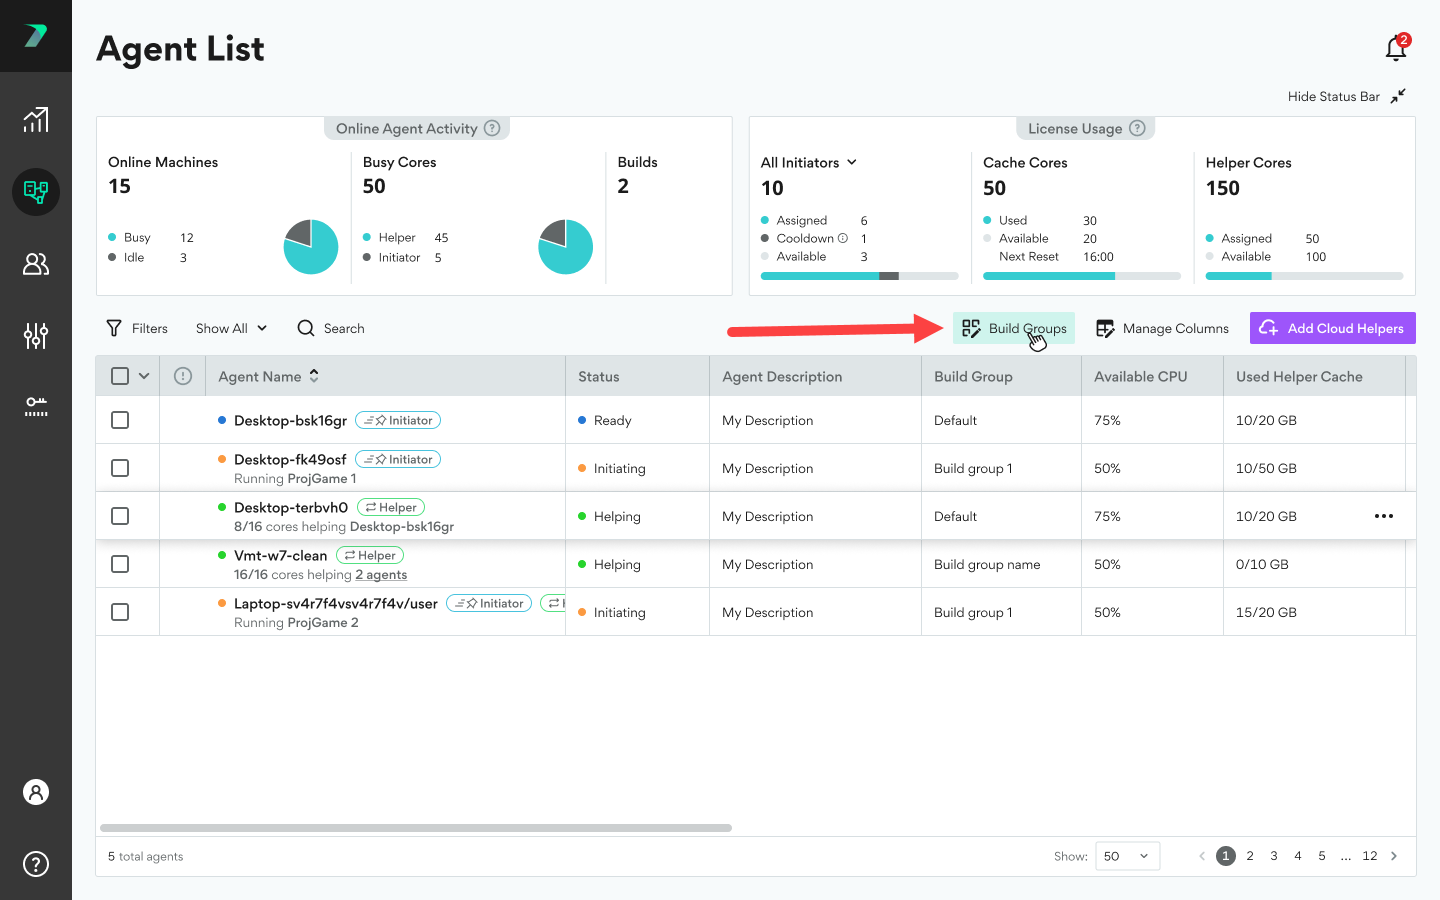This screenshot has width=1440, height=900.
Task: Open the settings sliders sidebar icon
Action: (36, 336)
